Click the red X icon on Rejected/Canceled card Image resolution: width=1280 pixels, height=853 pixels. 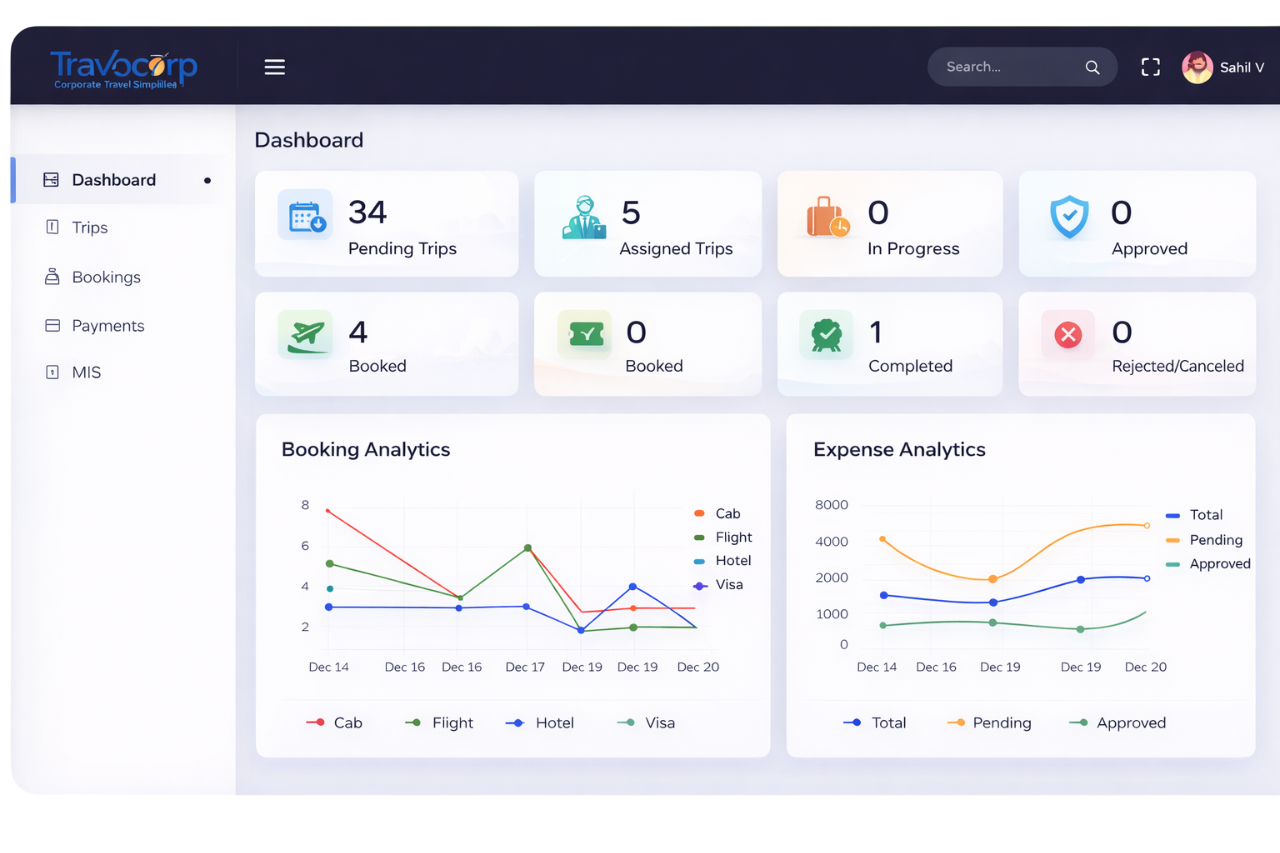(x=1069, y=335)
